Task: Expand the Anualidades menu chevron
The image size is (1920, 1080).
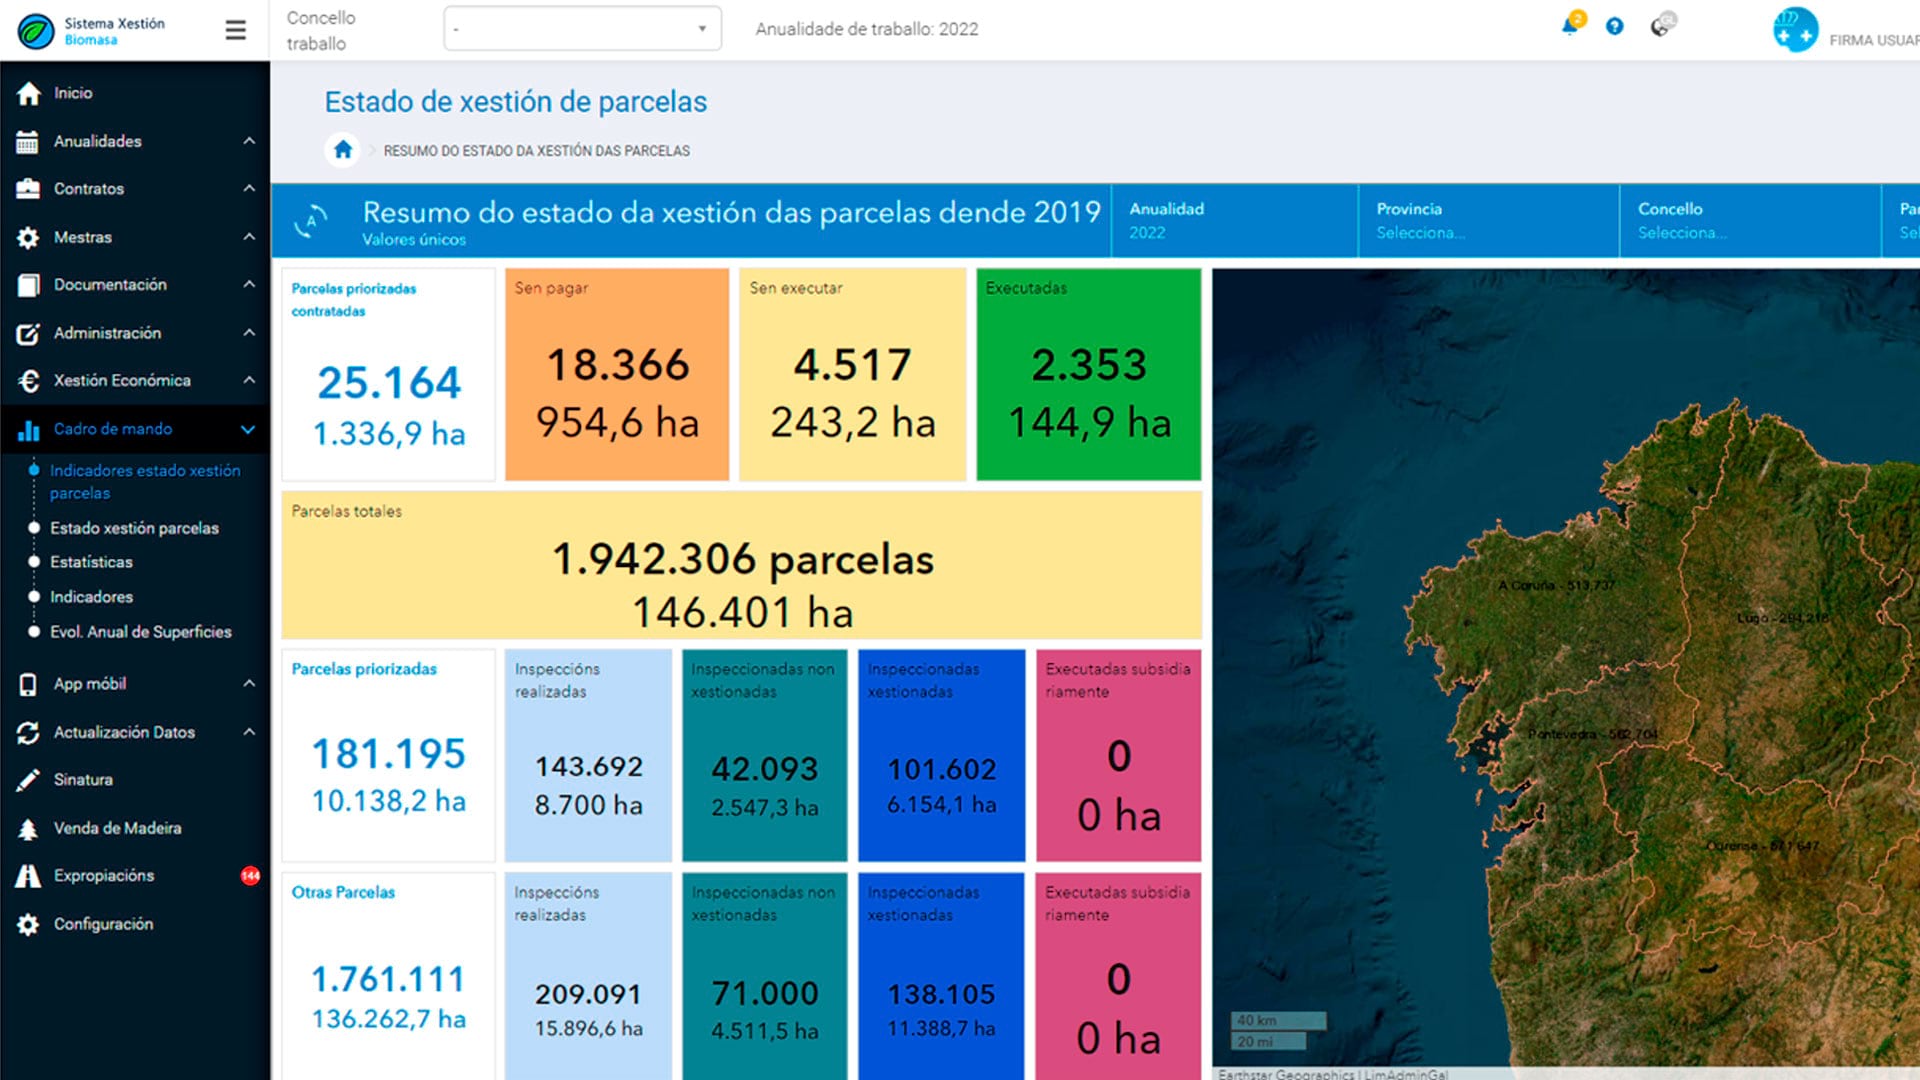Action: click(249, 141)
